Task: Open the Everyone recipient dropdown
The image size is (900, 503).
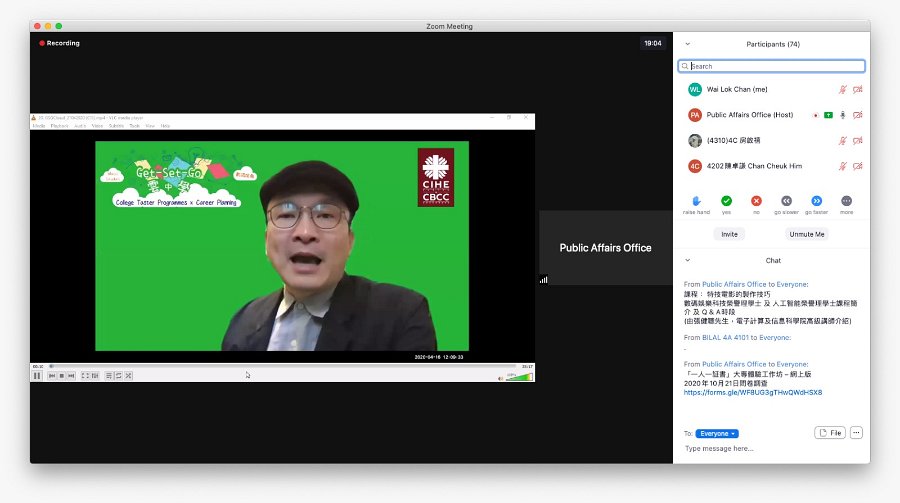Action: click(x=717, y=434)
